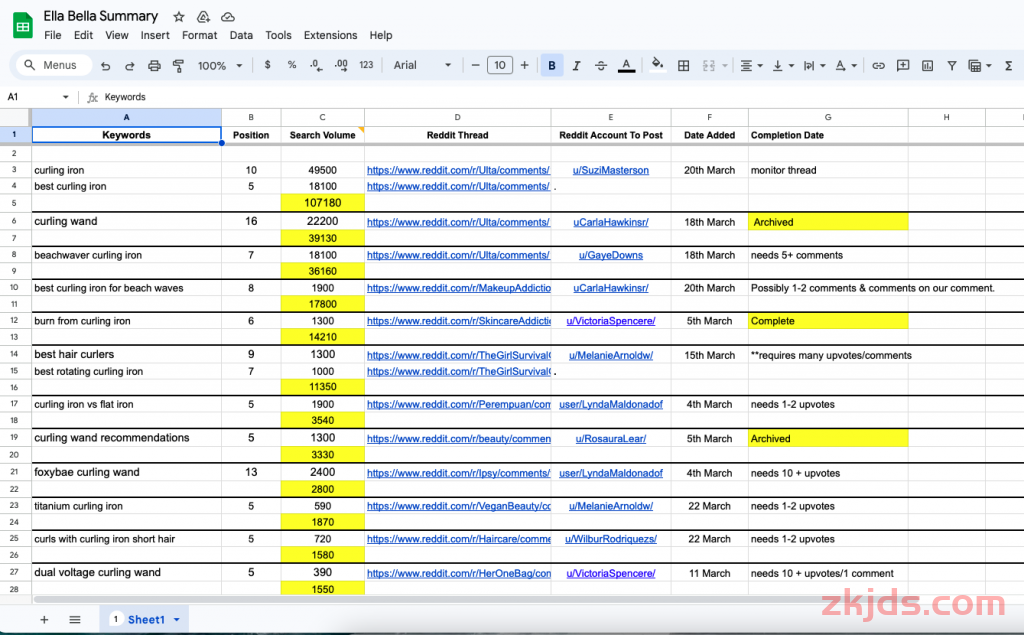The height and width of the screenshot is (635, 1024).
Task: Check the cloud document status icon
Action: [x=228, y=17]
